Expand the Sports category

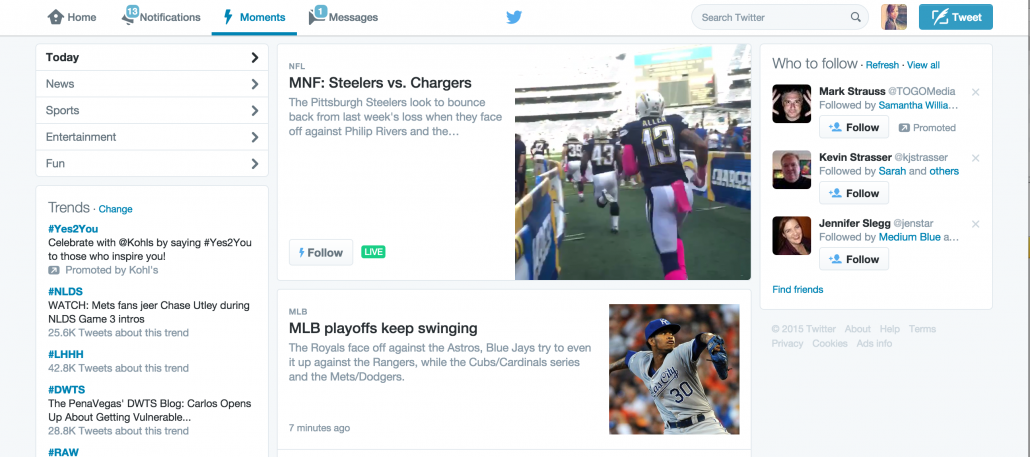(x=152, y=111)
